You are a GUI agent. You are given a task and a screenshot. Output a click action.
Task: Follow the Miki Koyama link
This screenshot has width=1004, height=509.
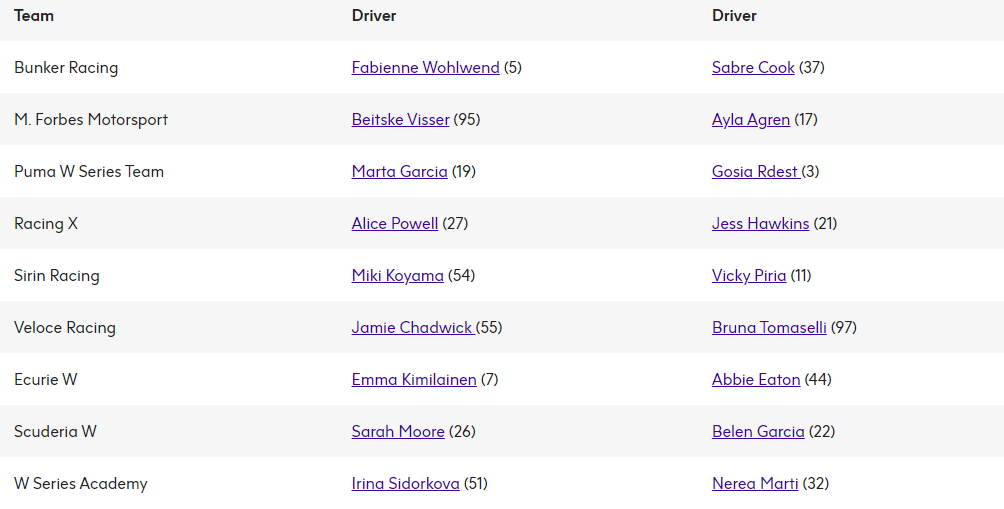[397, 275]
